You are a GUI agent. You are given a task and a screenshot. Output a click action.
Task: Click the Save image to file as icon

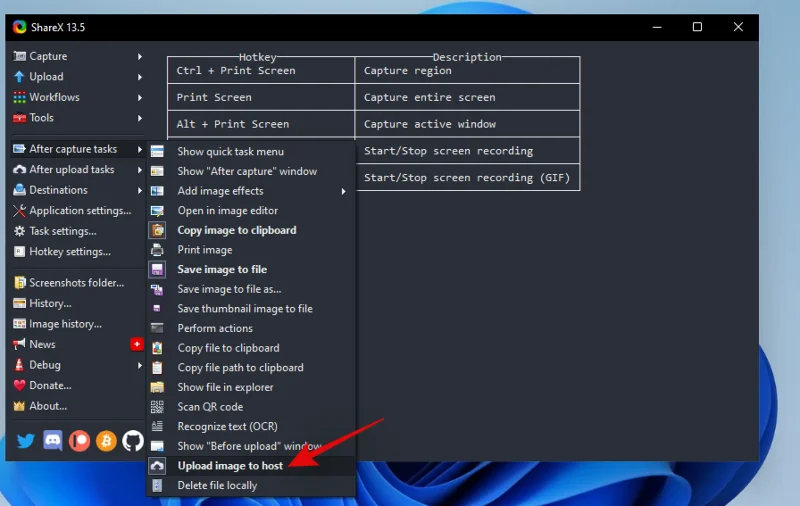click(157, 289)
